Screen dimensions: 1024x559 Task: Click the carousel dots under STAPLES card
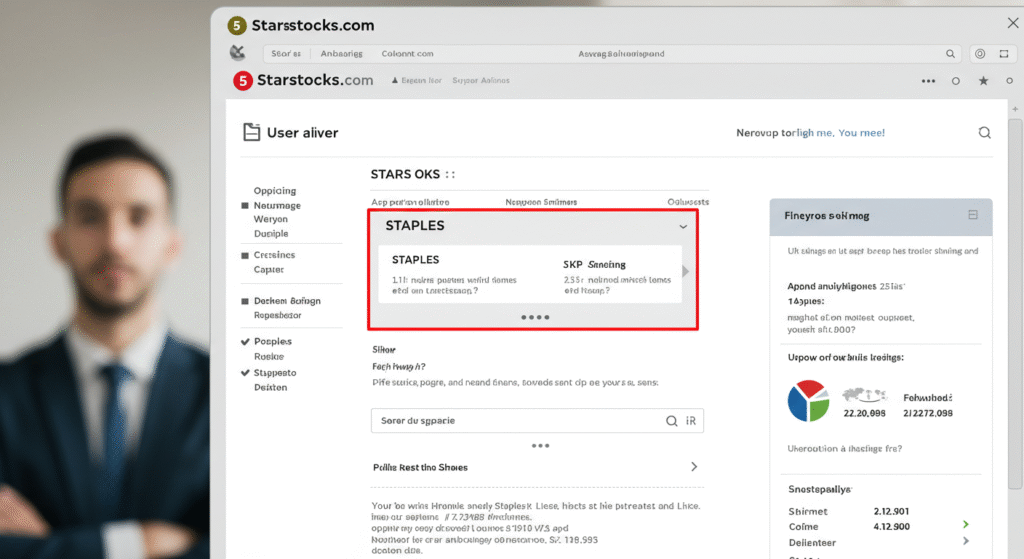click(535, 317)
